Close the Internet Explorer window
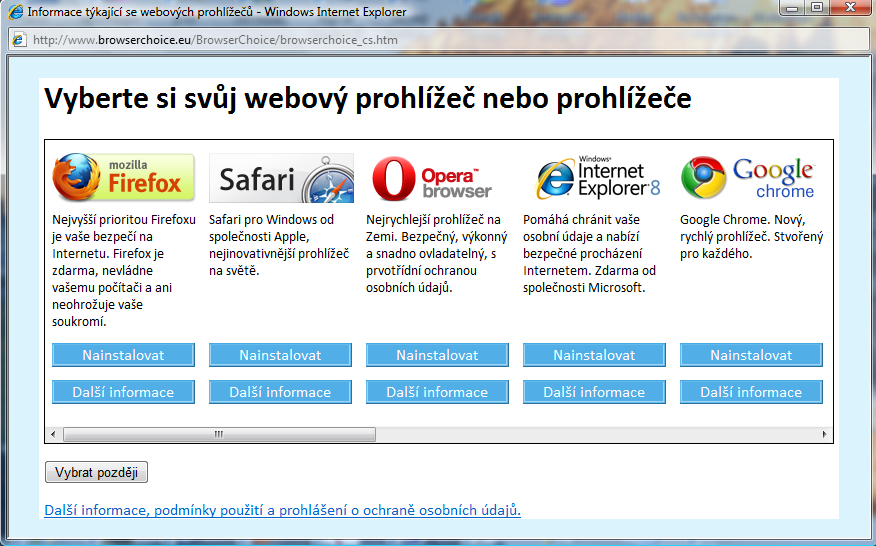This screenshot has width=876, height=546. 851,8
